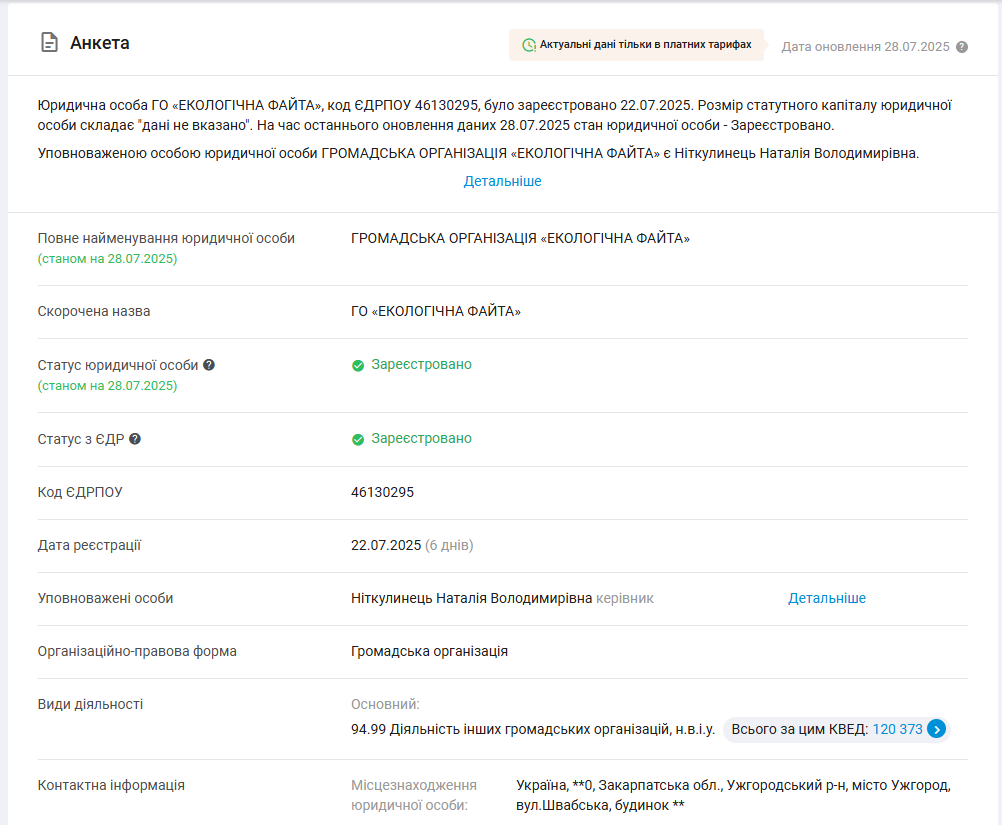1002x825 pixels.
Task: Click the Дата оновлення 28.07.2025 text
Action: 865,47
